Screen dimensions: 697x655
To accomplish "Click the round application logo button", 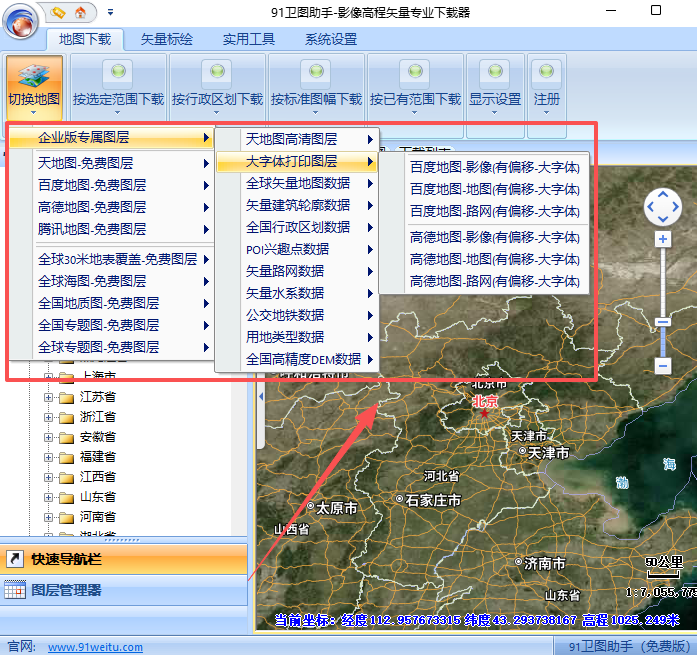I will [x=20, y=20].
